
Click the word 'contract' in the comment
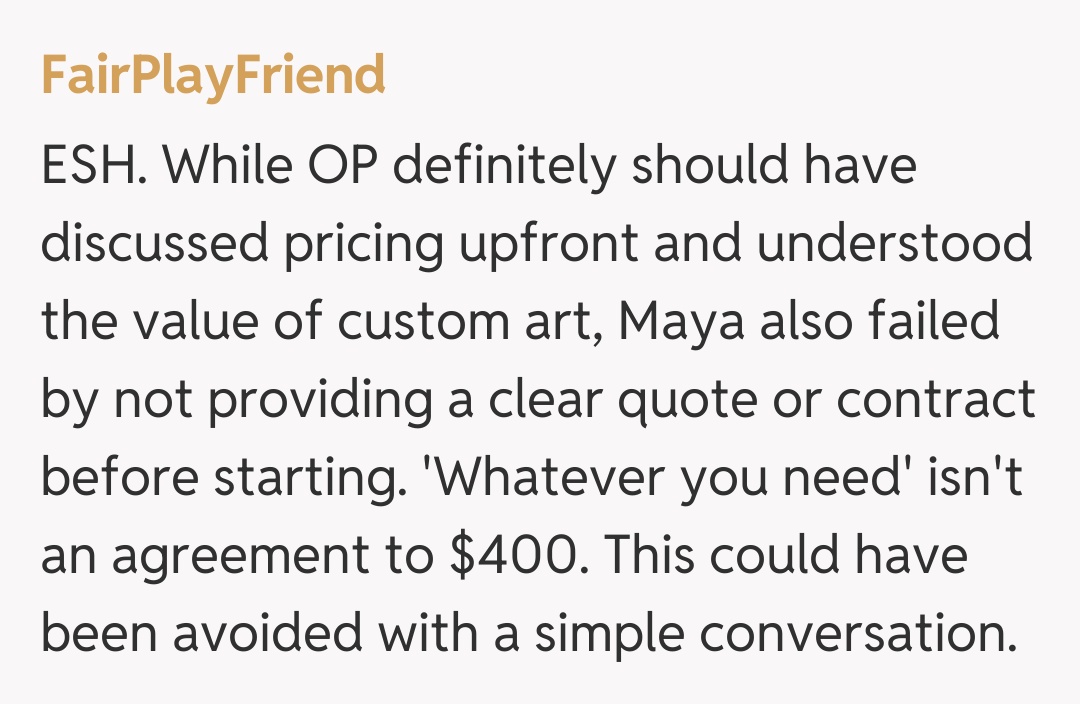click(935, 400)
